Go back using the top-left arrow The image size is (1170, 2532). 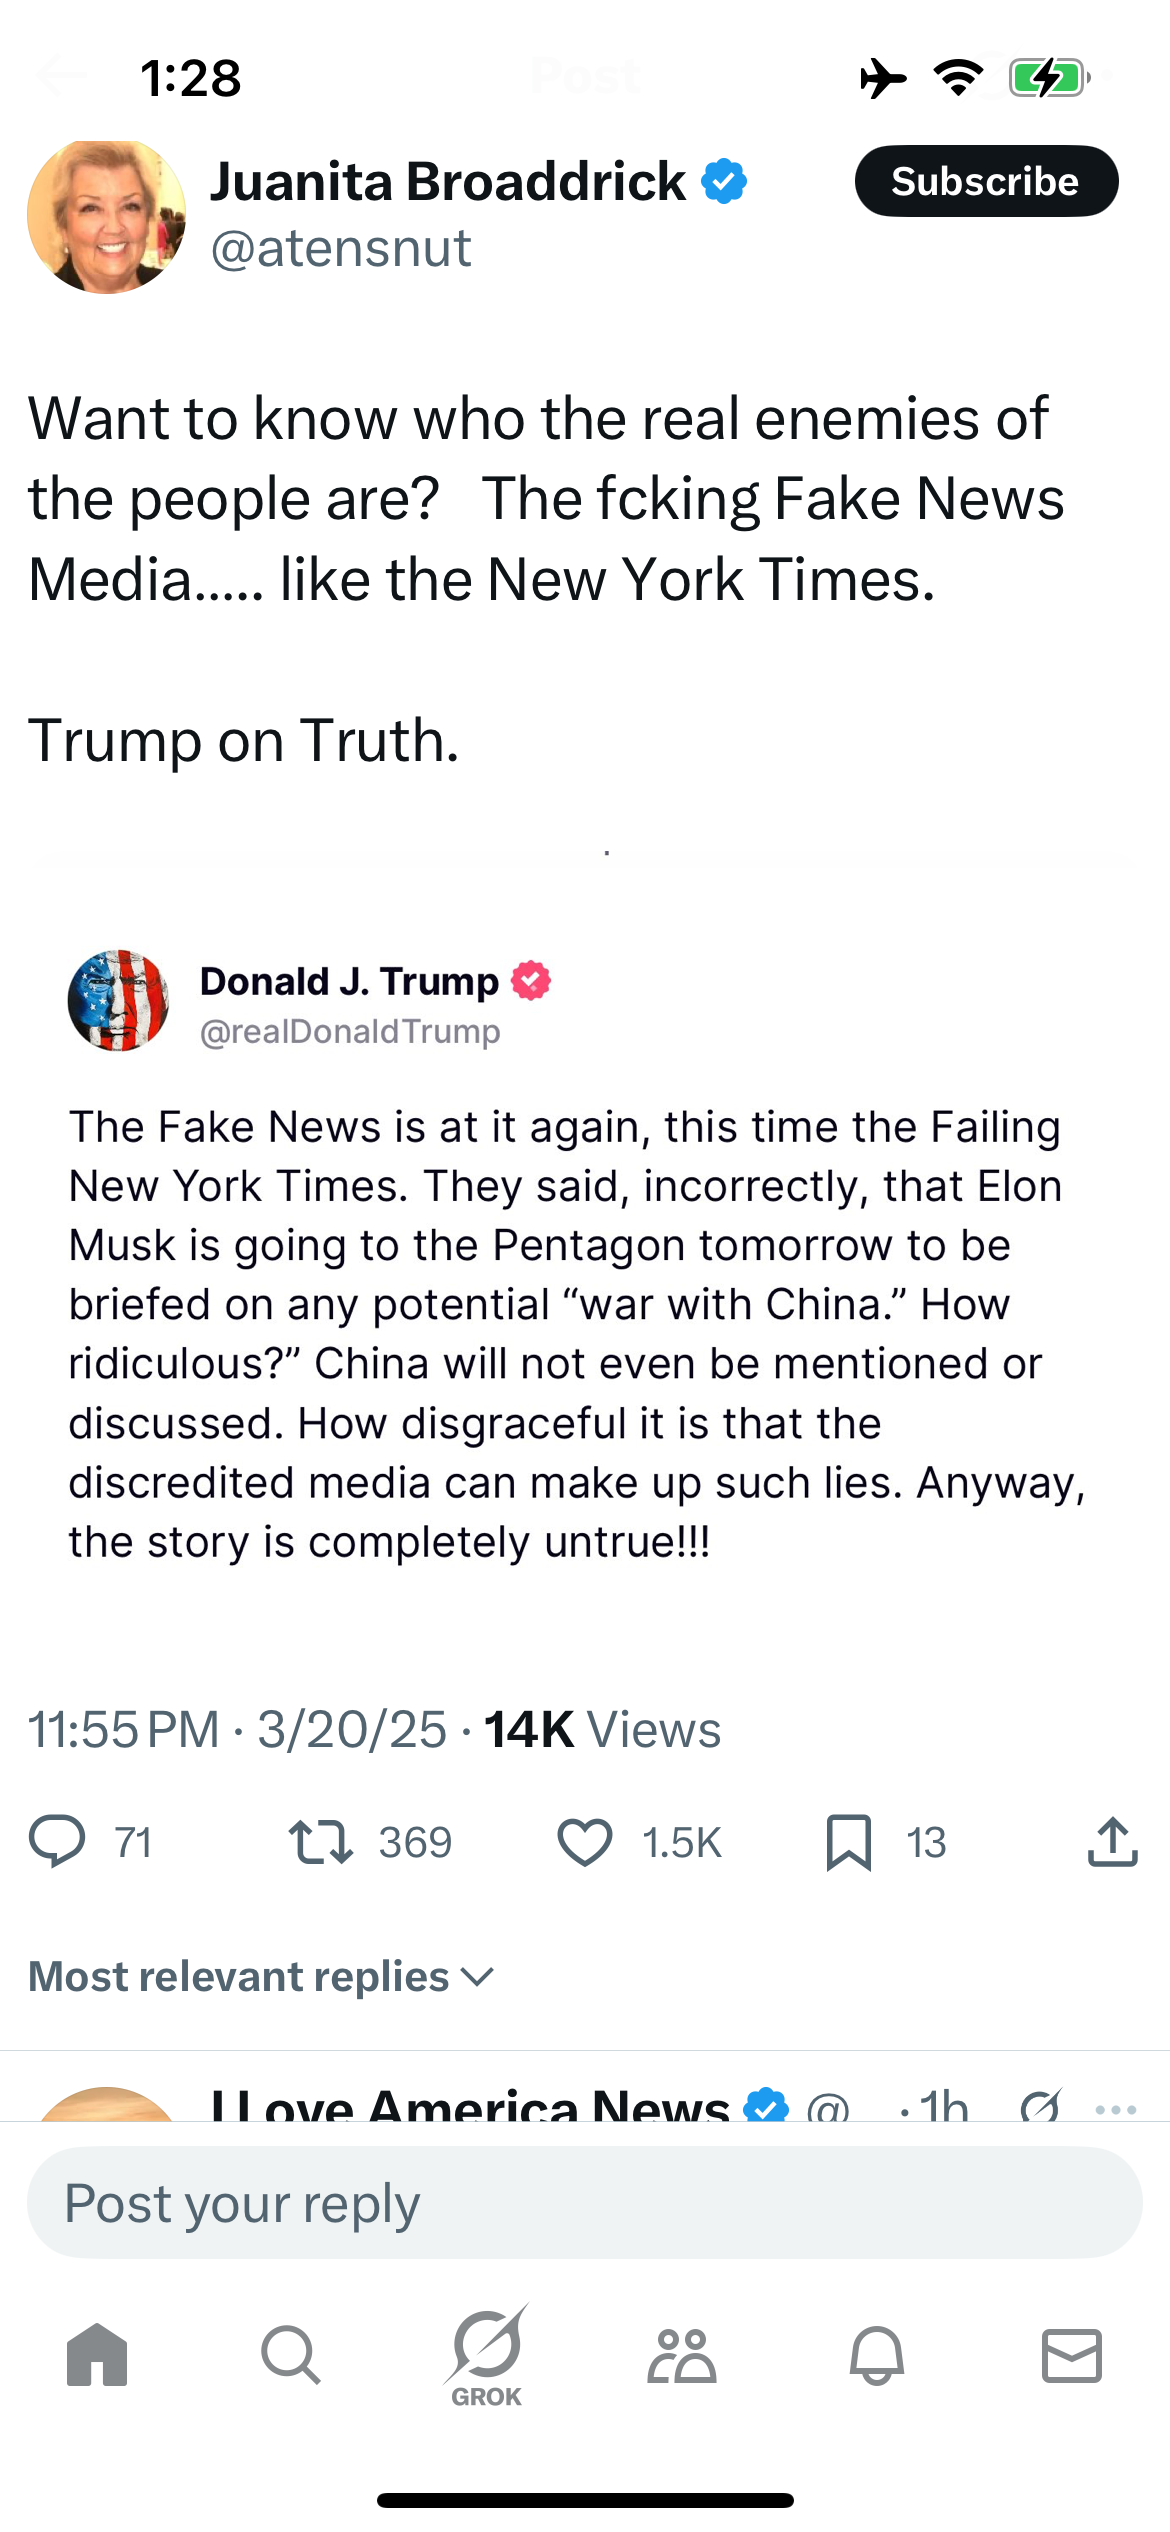[60, 76]
